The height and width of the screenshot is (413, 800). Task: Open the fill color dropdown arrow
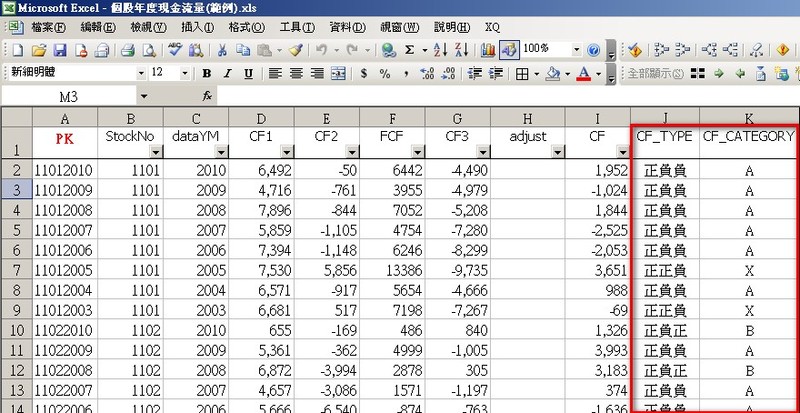click(567, 75)
